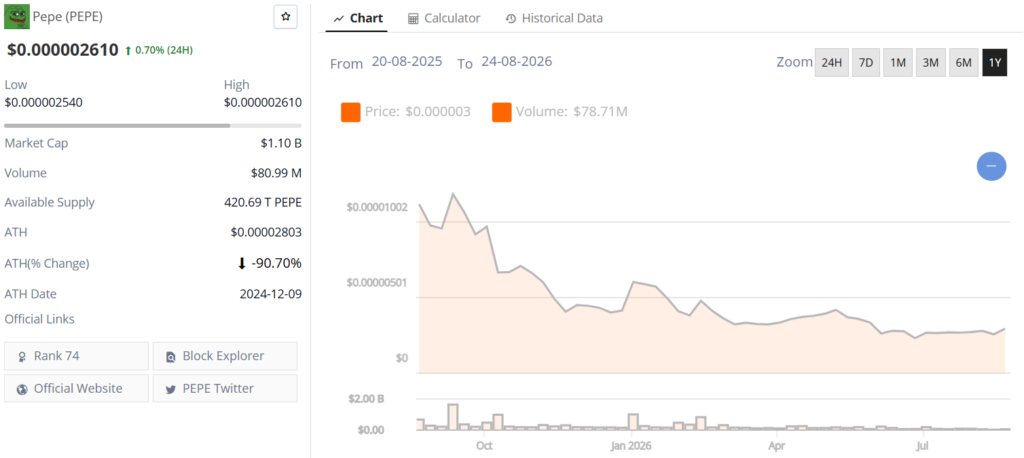Viewport: 1024px width, 458px height.
Task: Click the Pepe frog coin logo
Action: tap(17, 16)
